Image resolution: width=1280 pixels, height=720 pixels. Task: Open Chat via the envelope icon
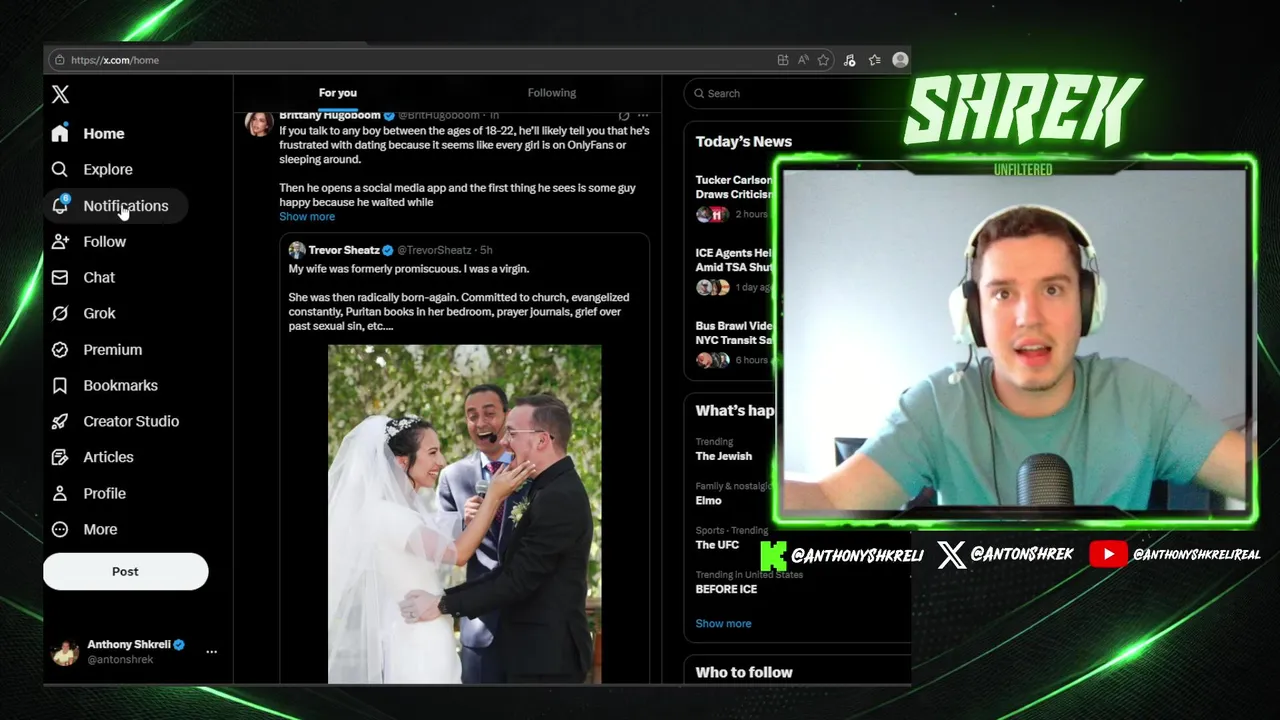60,277
